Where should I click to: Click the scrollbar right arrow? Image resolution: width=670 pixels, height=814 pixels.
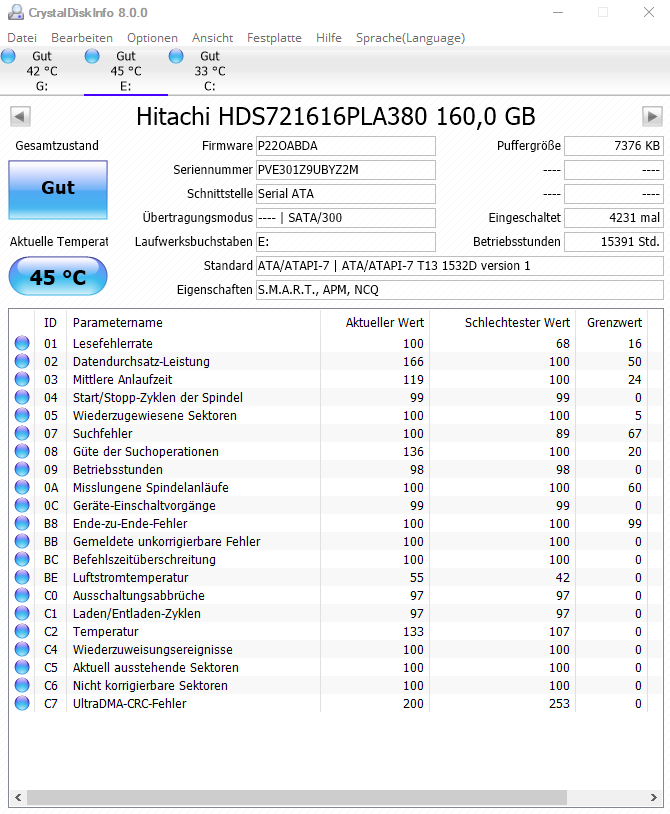point(653,797)
